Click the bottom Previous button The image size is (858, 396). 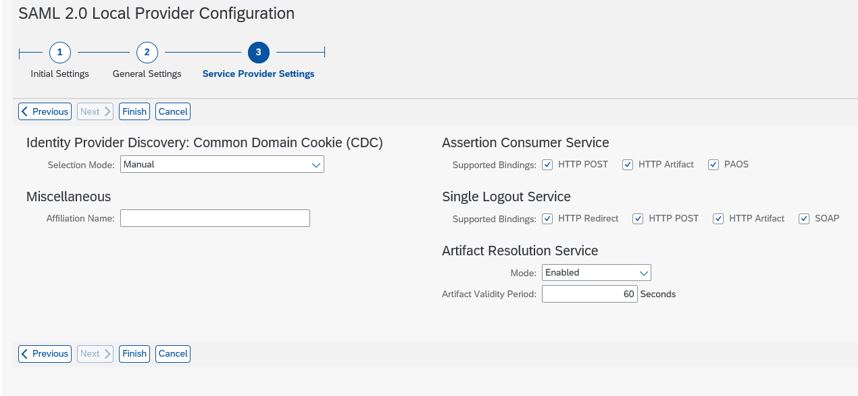point(45,354)
